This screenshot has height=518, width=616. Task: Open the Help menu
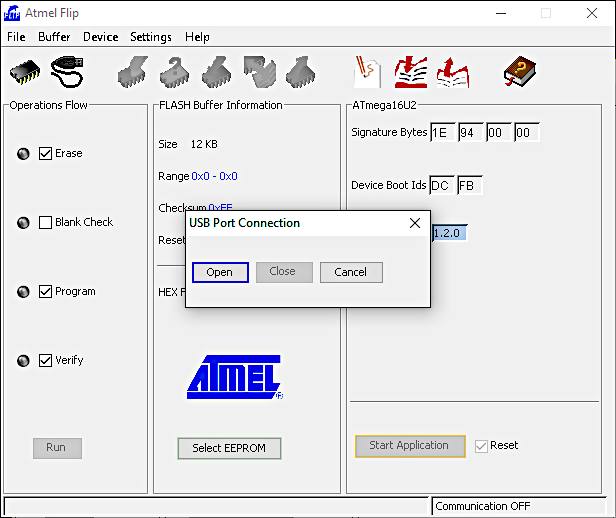[197, 37]
